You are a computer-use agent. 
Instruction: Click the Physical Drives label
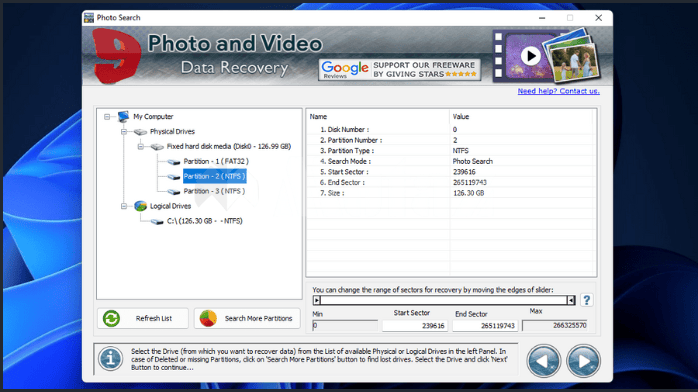[172, 132]
